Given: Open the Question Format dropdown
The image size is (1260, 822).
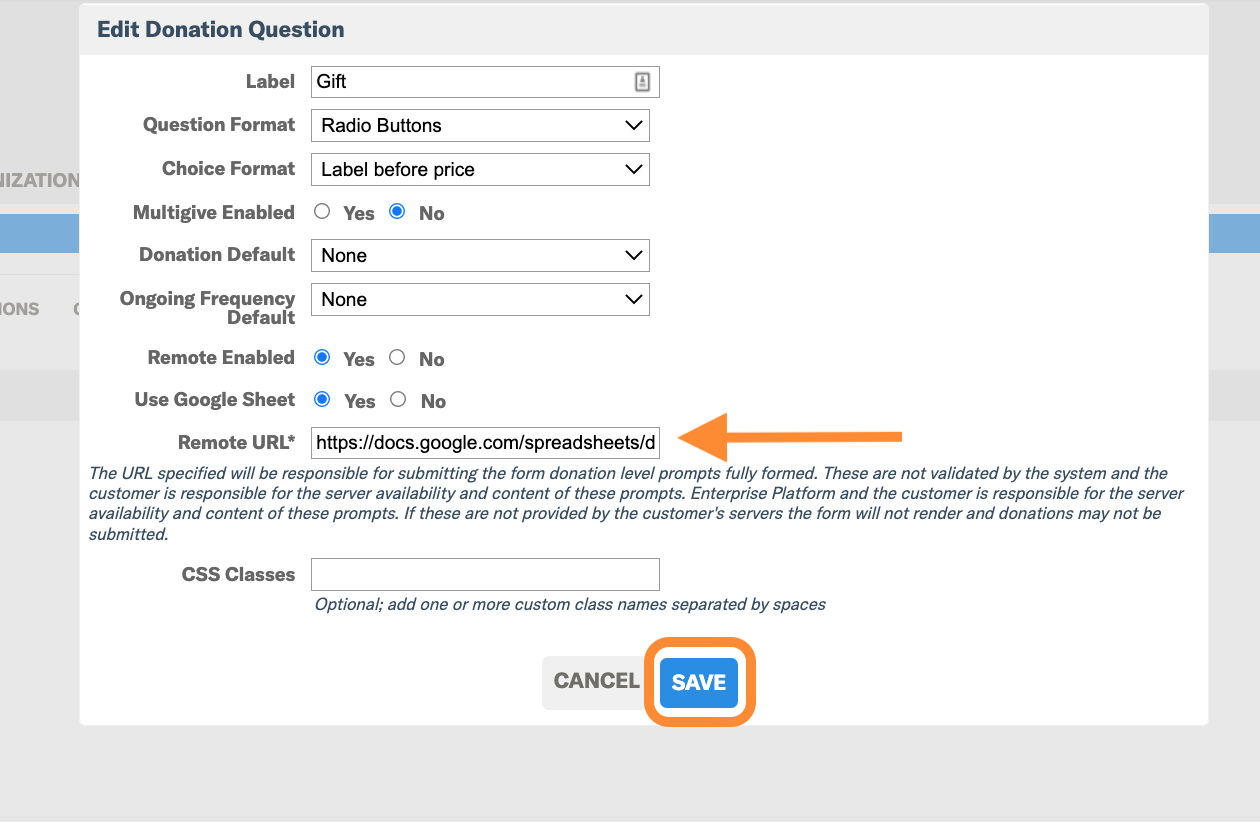Looking at the screenshot, I should click(480, 125).
